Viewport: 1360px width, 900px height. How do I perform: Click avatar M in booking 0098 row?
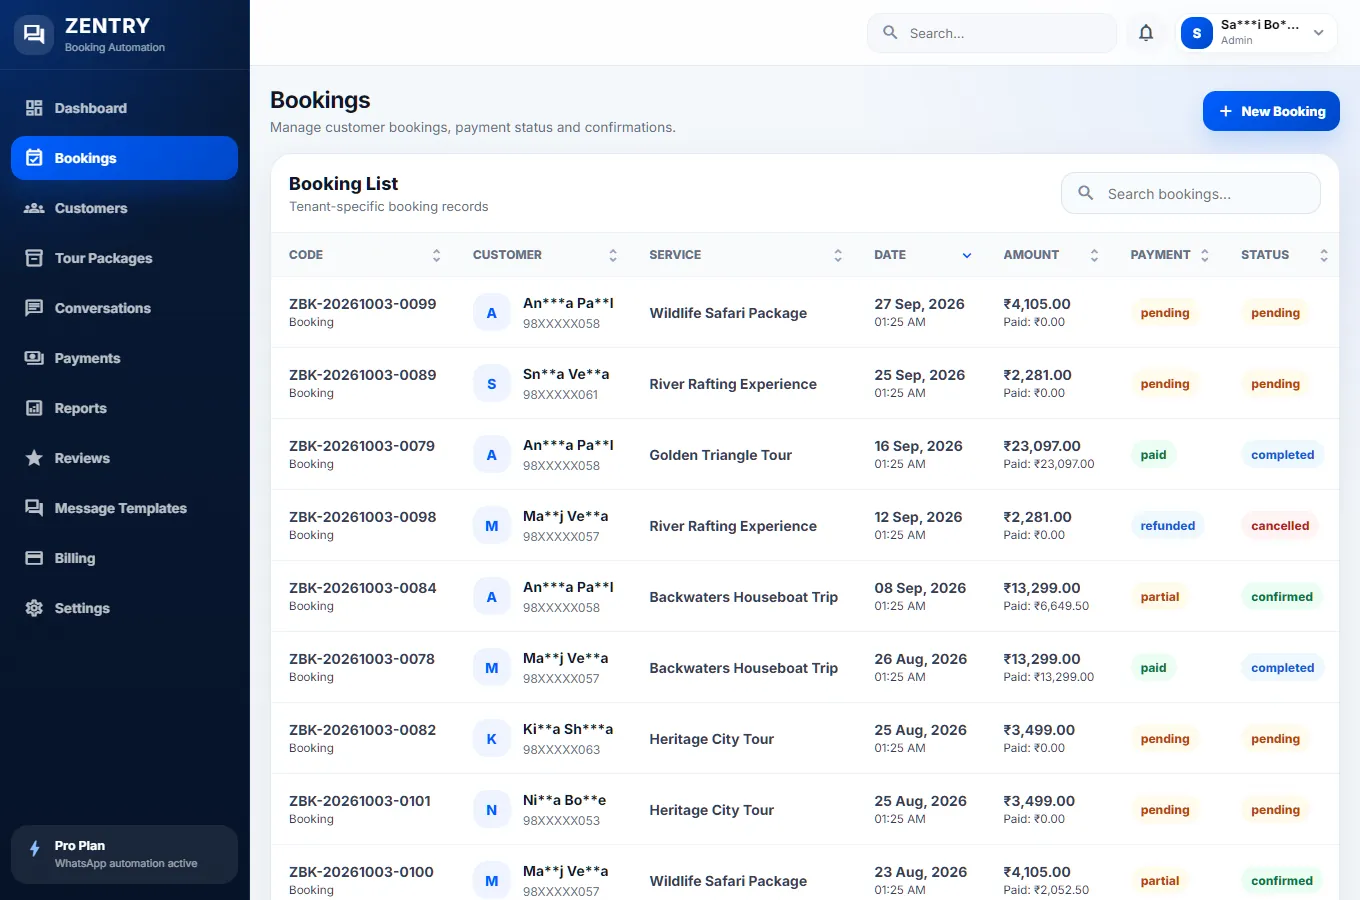click(491, 526)
